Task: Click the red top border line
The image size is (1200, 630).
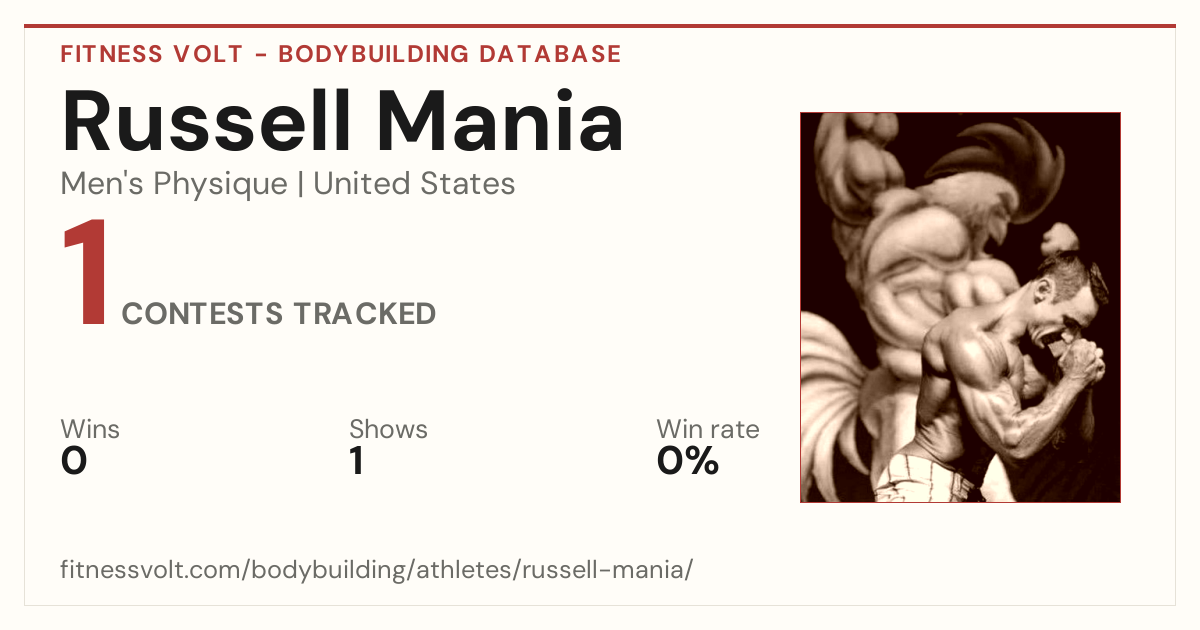Action: pyautogui.click(x=600, y=26)
